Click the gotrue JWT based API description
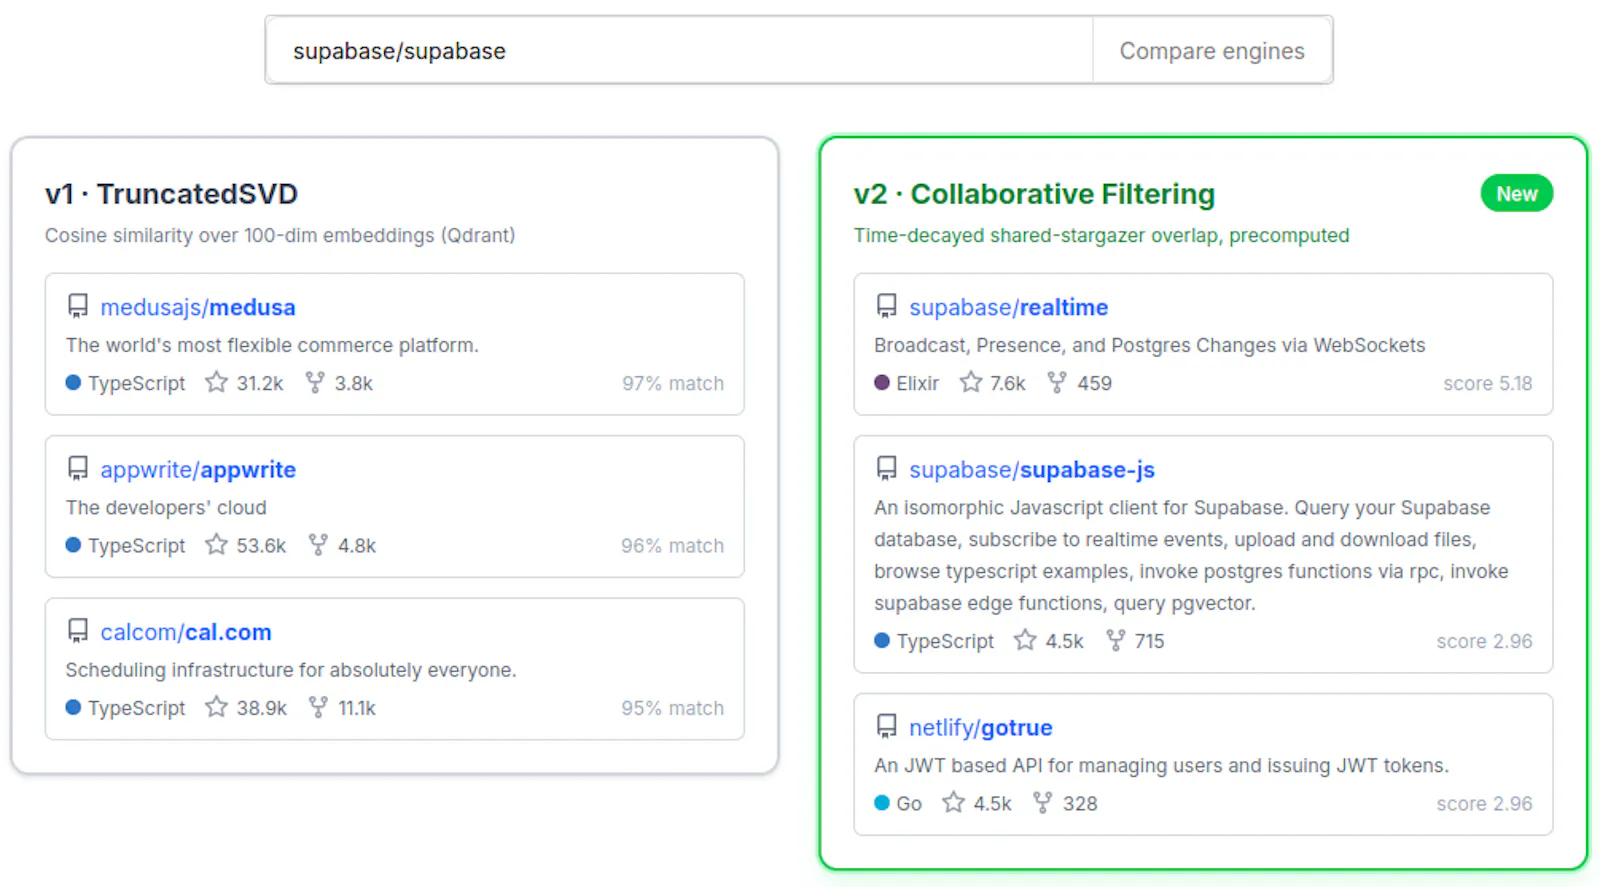Screen dimensions: 1600x887 pos(1161,765)
